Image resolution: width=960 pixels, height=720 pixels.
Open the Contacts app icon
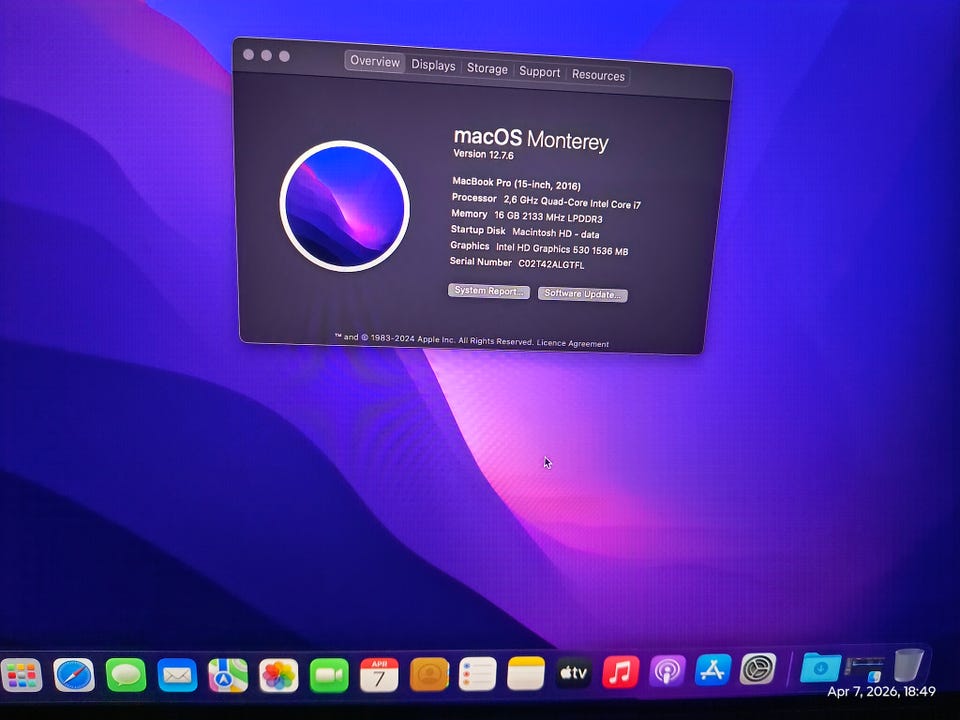tap(429, 675)
